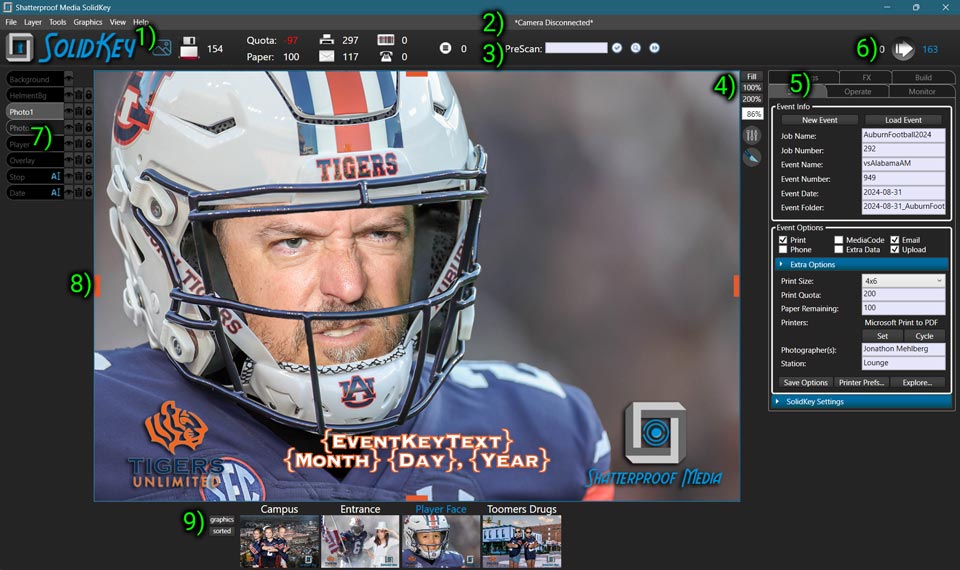This screenshot has height=570, width=960.
Task: Lock the HelmentBg layer
Action: point(88,95)
